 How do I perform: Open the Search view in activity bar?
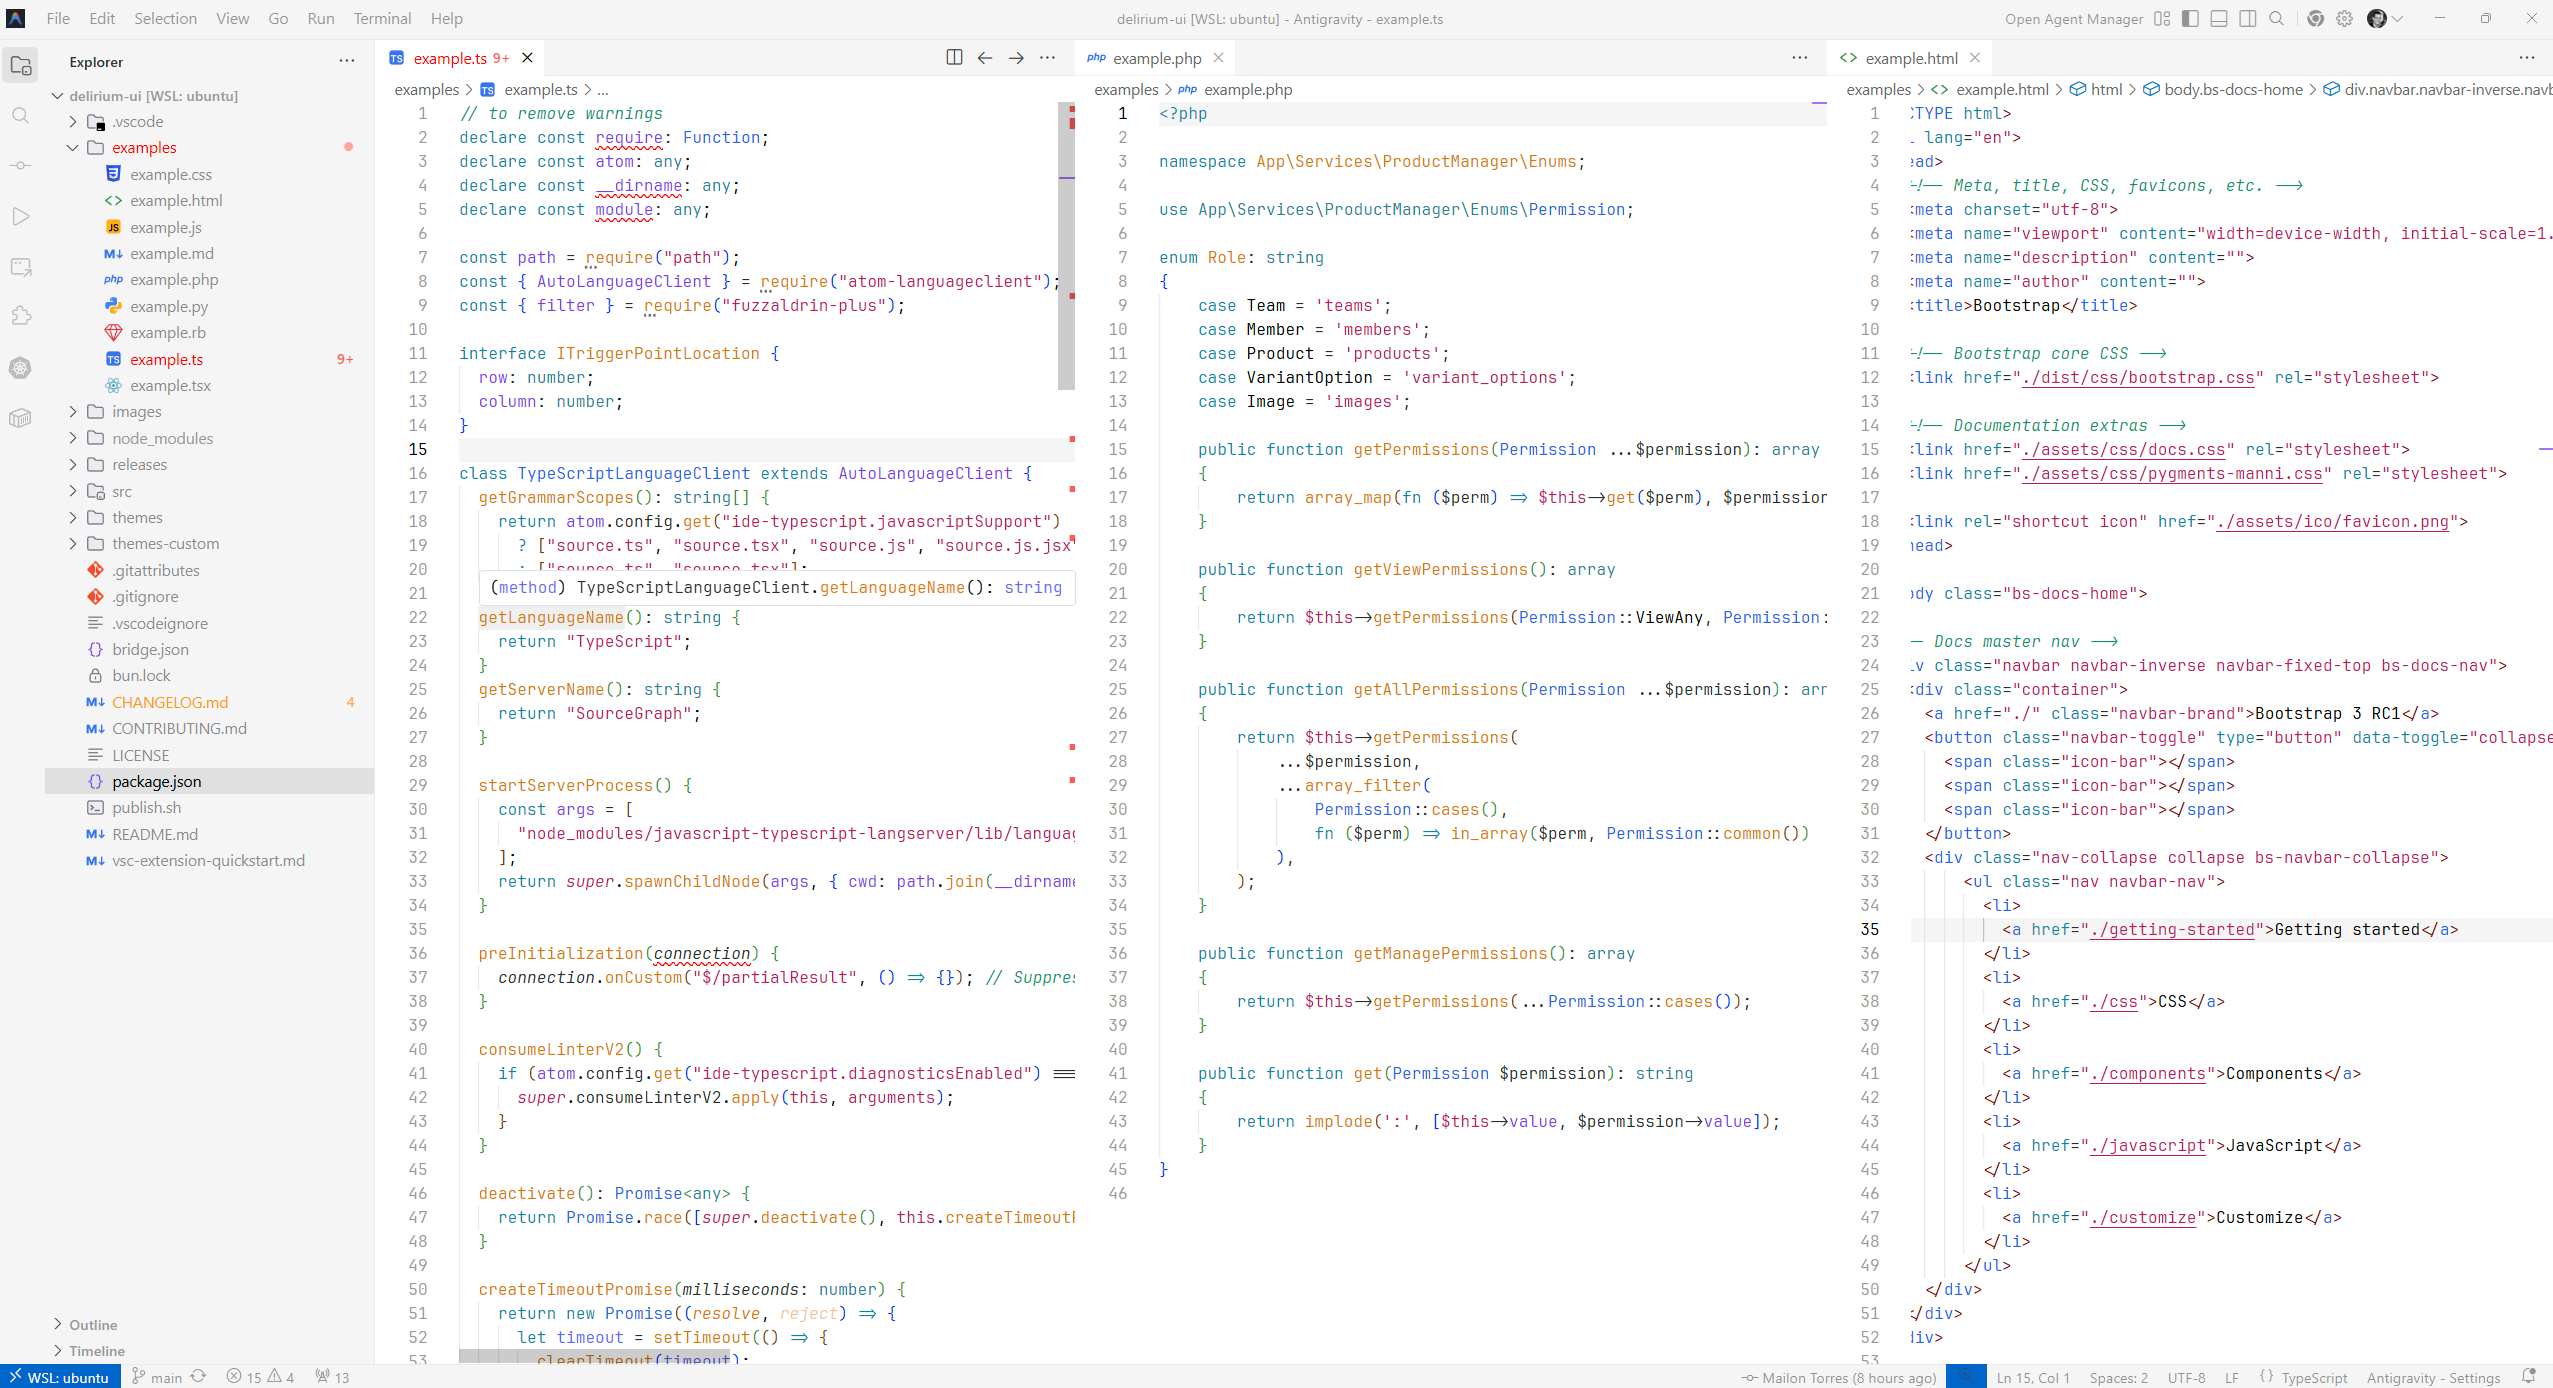[x=20, y=116]
